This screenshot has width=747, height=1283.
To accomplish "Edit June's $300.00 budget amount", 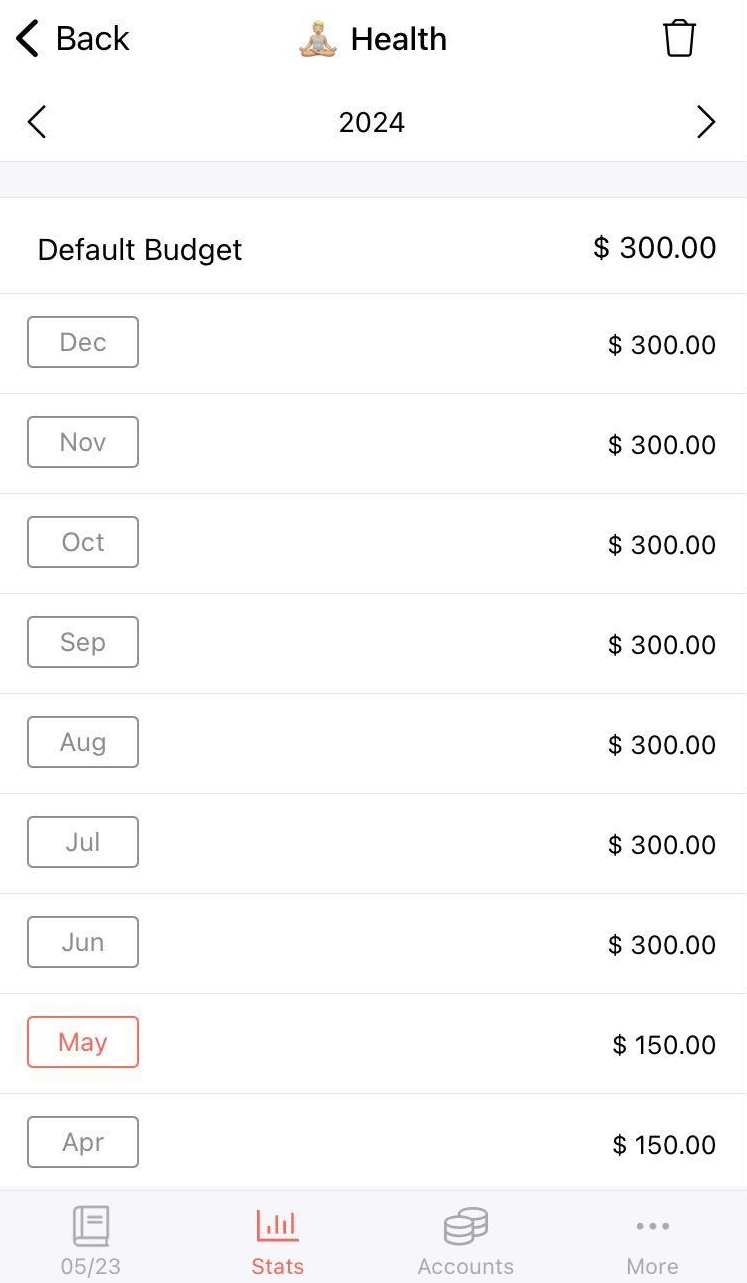I will coord(661,945).
